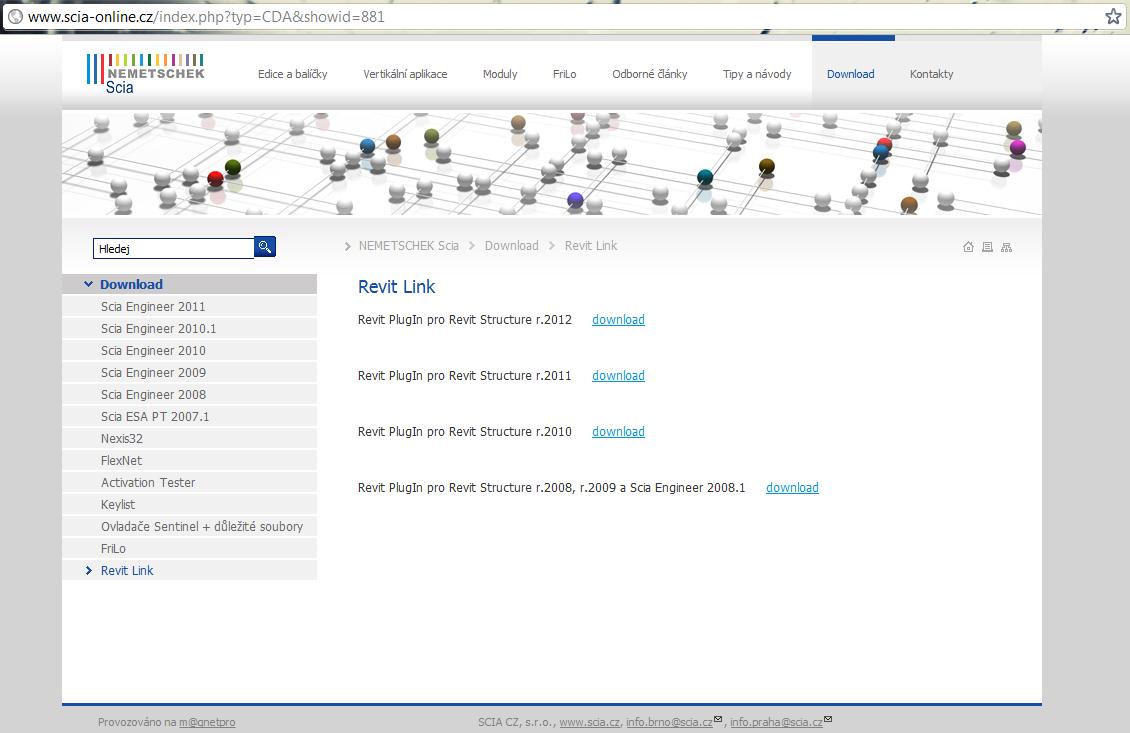Open the Odborné články menu
This screenshot has height=733, width=1130.
click(x=649, y=74)
